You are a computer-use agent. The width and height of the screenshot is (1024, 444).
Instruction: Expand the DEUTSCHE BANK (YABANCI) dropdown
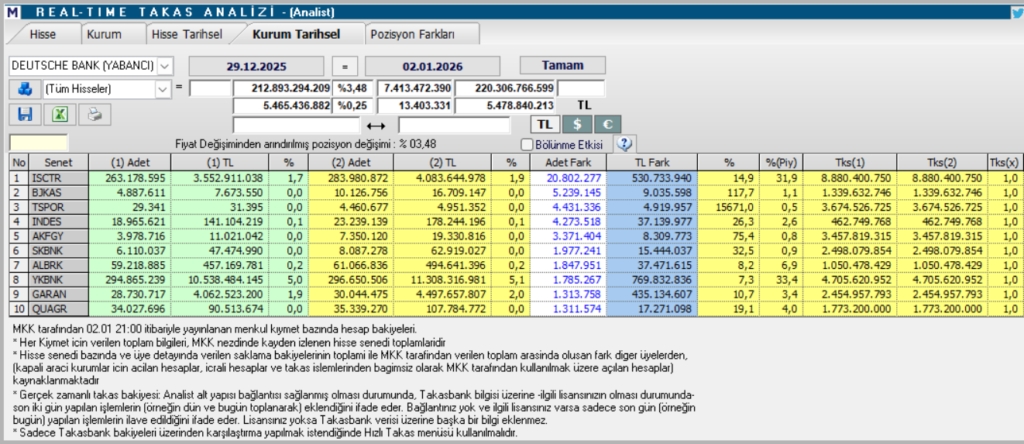164,65
